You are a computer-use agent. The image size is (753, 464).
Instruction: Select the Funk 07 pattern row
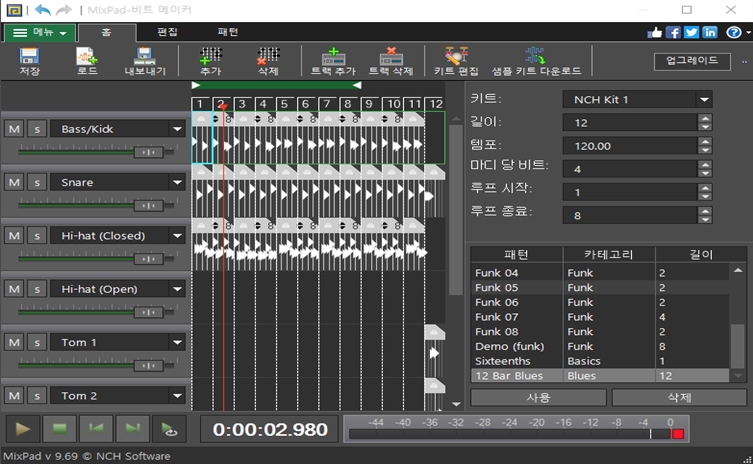[x=599, y=317]
